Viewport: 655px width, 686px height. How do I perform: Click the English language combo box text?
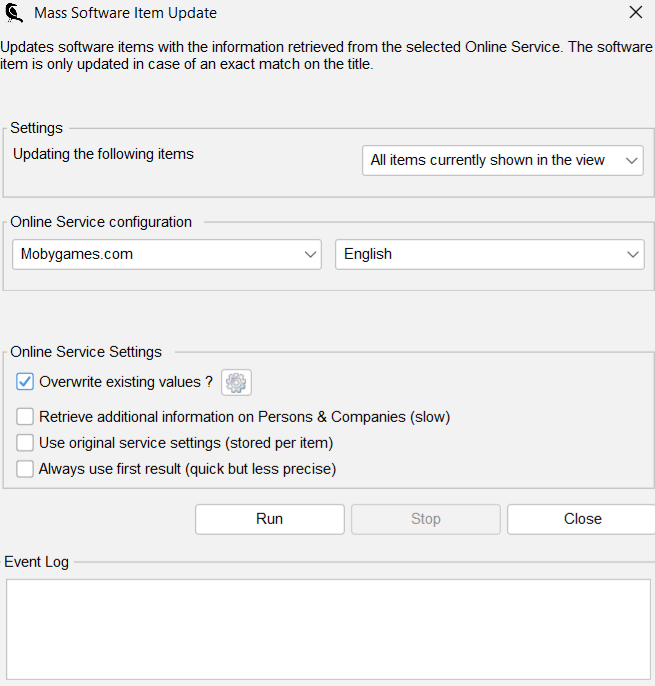tap(368, 254)
